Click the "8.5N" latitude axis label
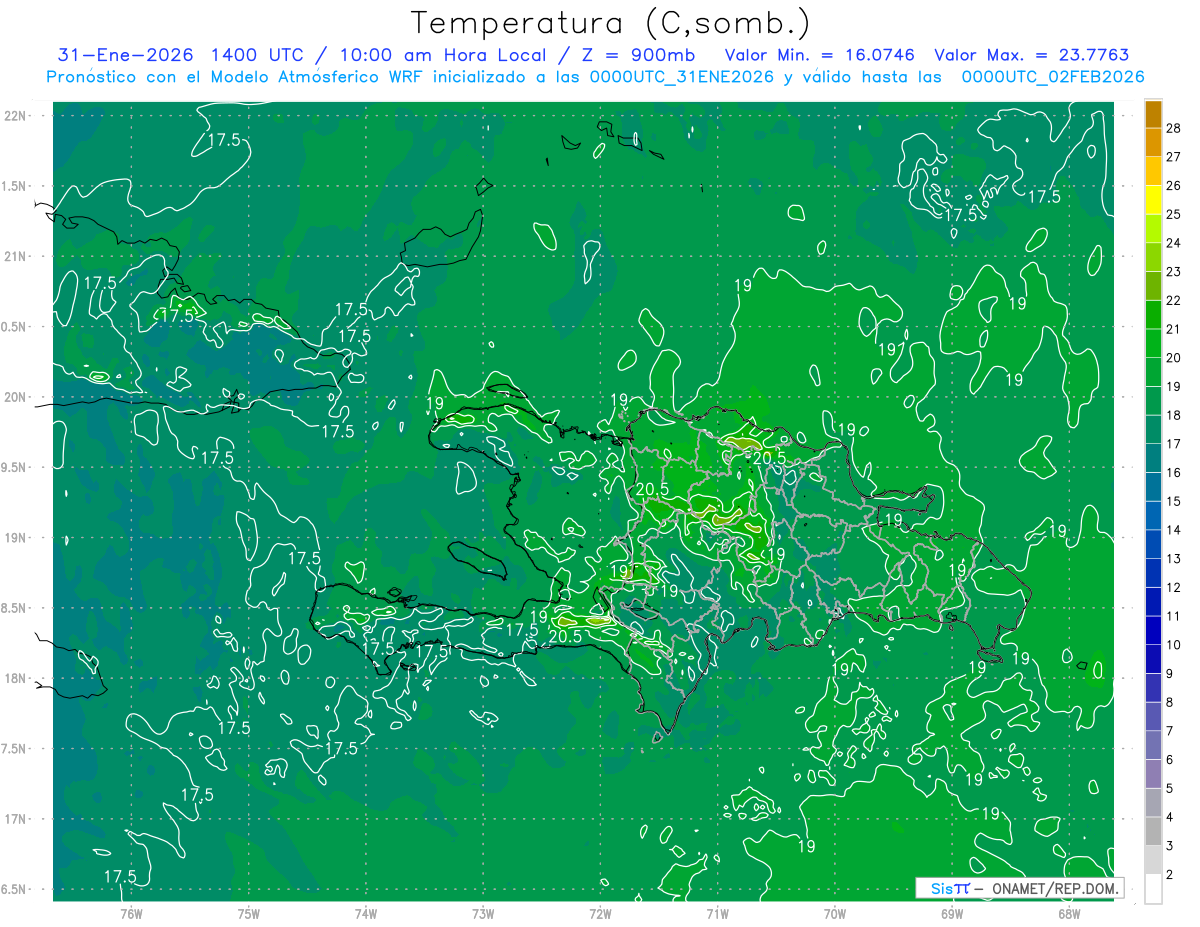Image resolution: width=1200 pixels, height=927 pixels. click(16, 608)
